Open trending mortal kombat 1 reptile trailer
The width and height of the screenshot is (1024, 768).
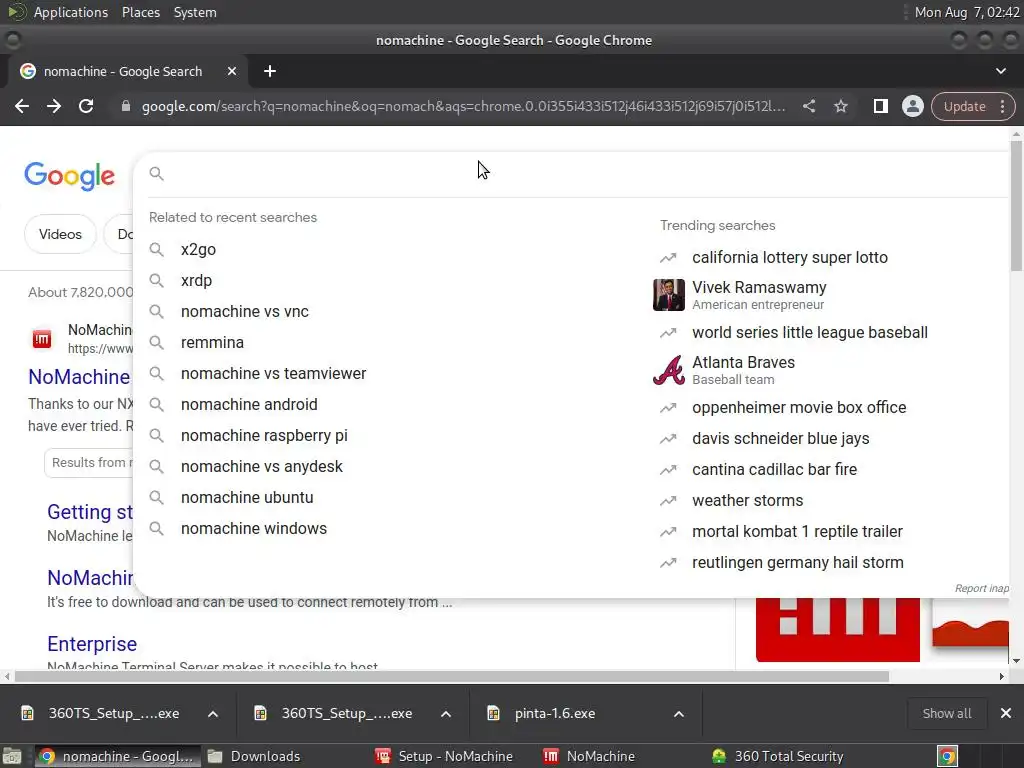click(x=797, y=532)
